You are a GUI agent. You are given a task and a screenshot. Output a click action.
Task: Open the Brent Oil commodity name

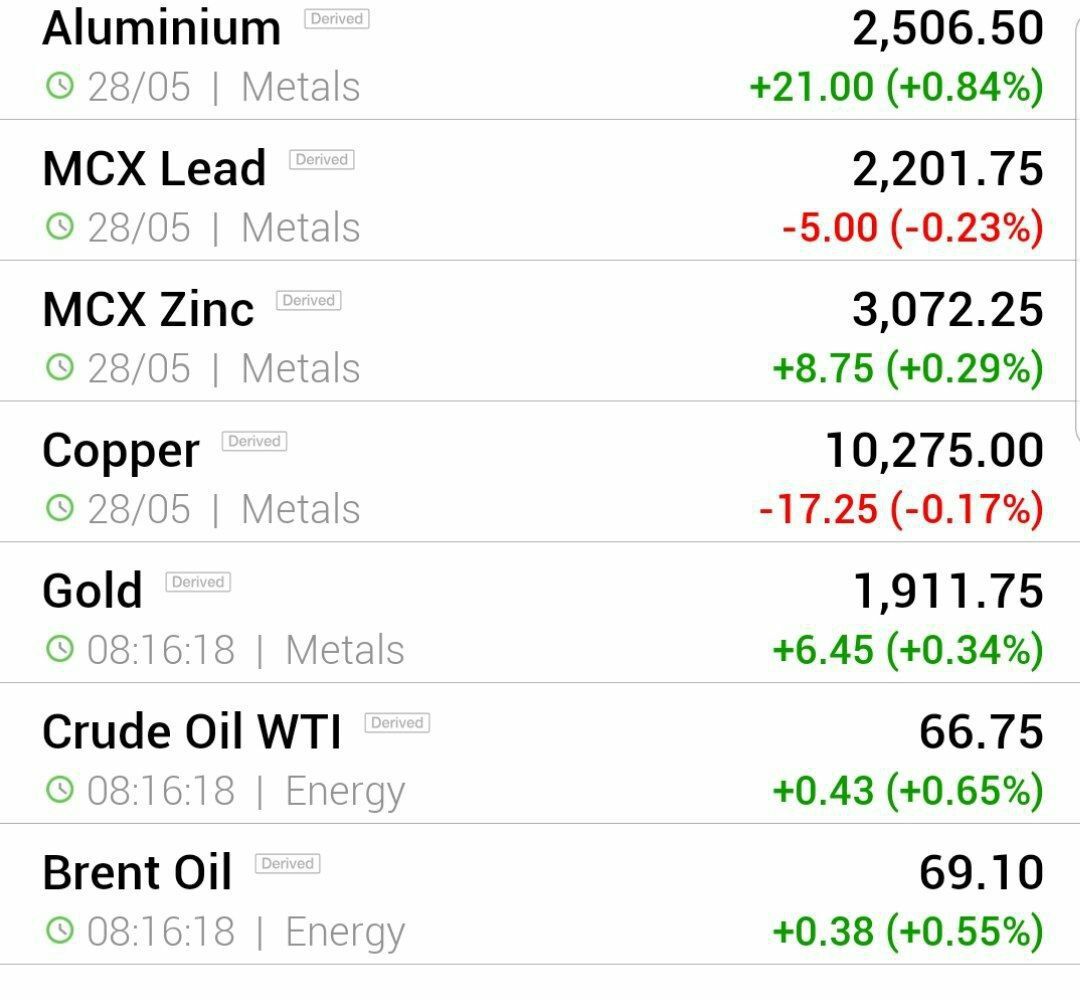[137, 873]
